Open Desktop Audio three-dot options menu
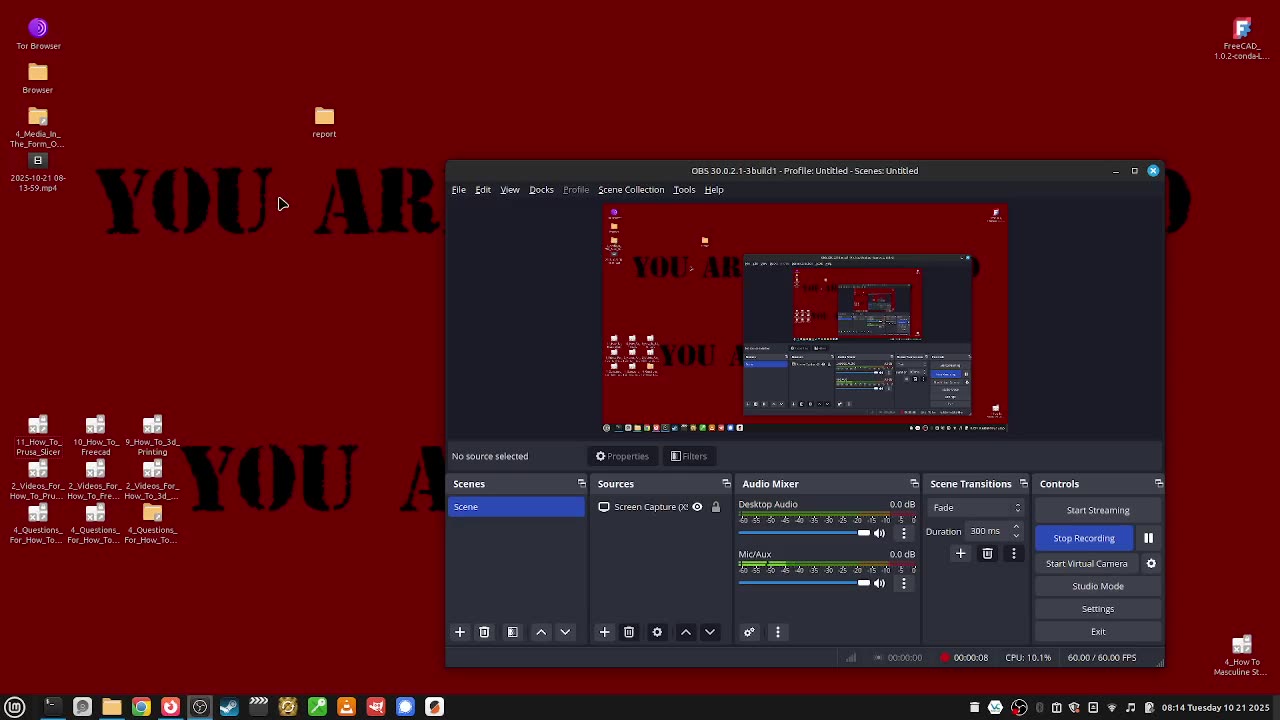1280x720 pixels. coord(904,533)
